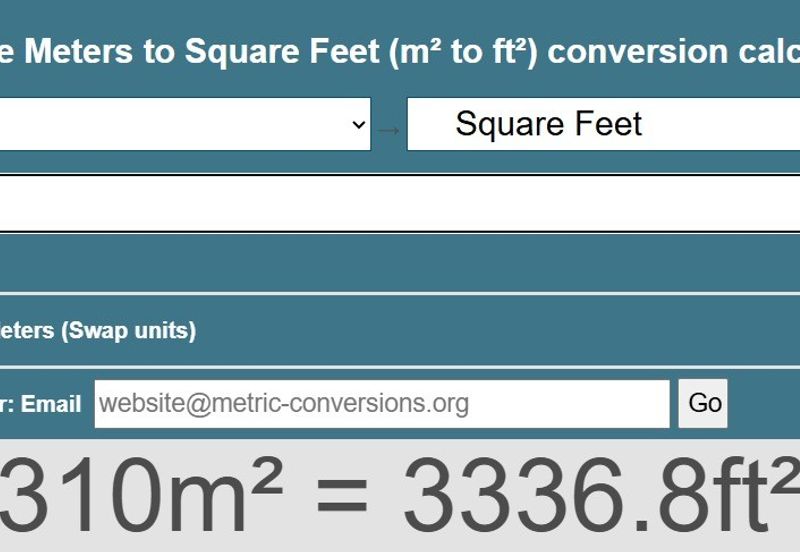Click the Swap units link
Image resolution: width=800 pixels, height=552 pixels.
[x=129, y=330]
